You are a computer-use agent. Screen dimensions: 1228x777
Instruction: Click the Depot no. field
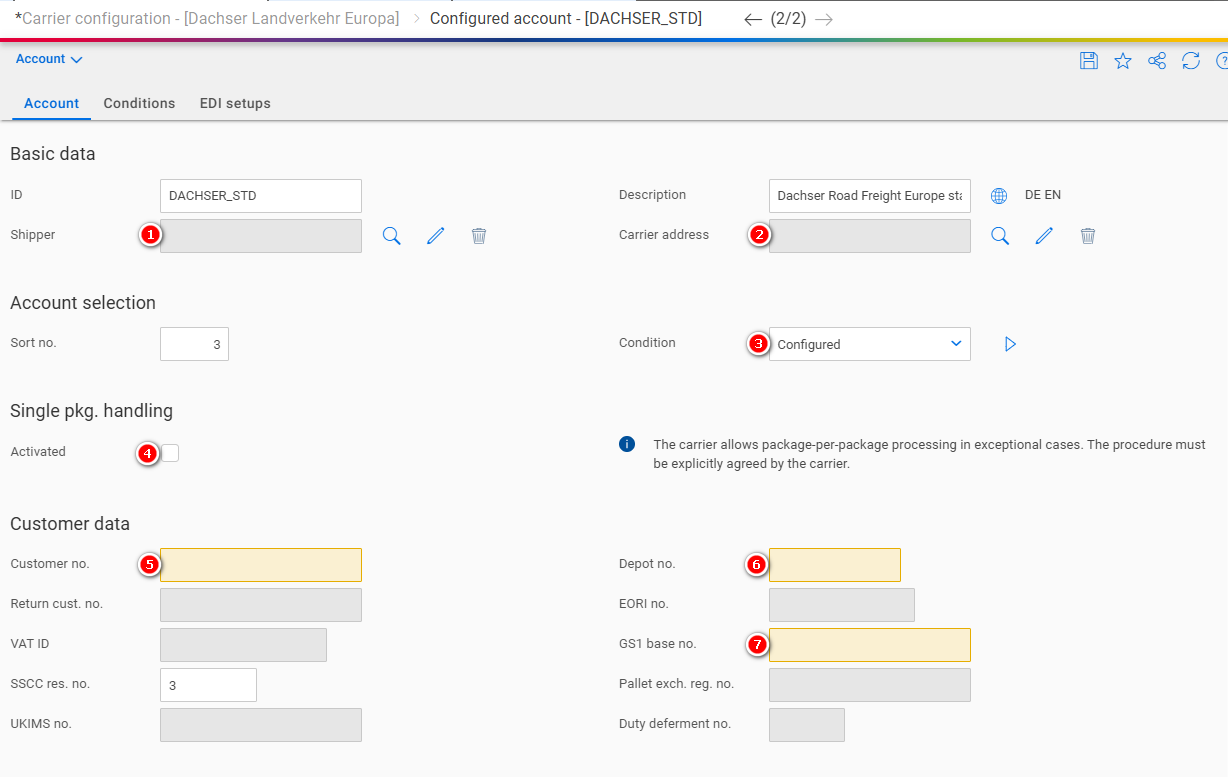pos(835,565)
